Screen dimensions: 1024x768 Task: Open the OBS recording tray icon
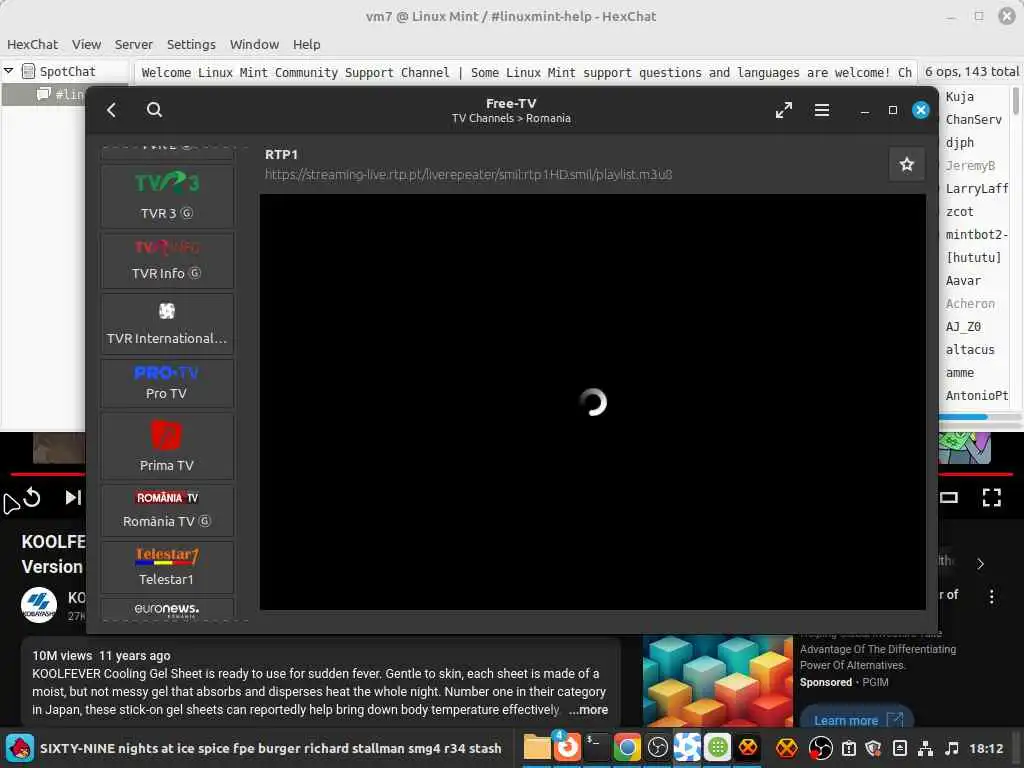point(820,748)
